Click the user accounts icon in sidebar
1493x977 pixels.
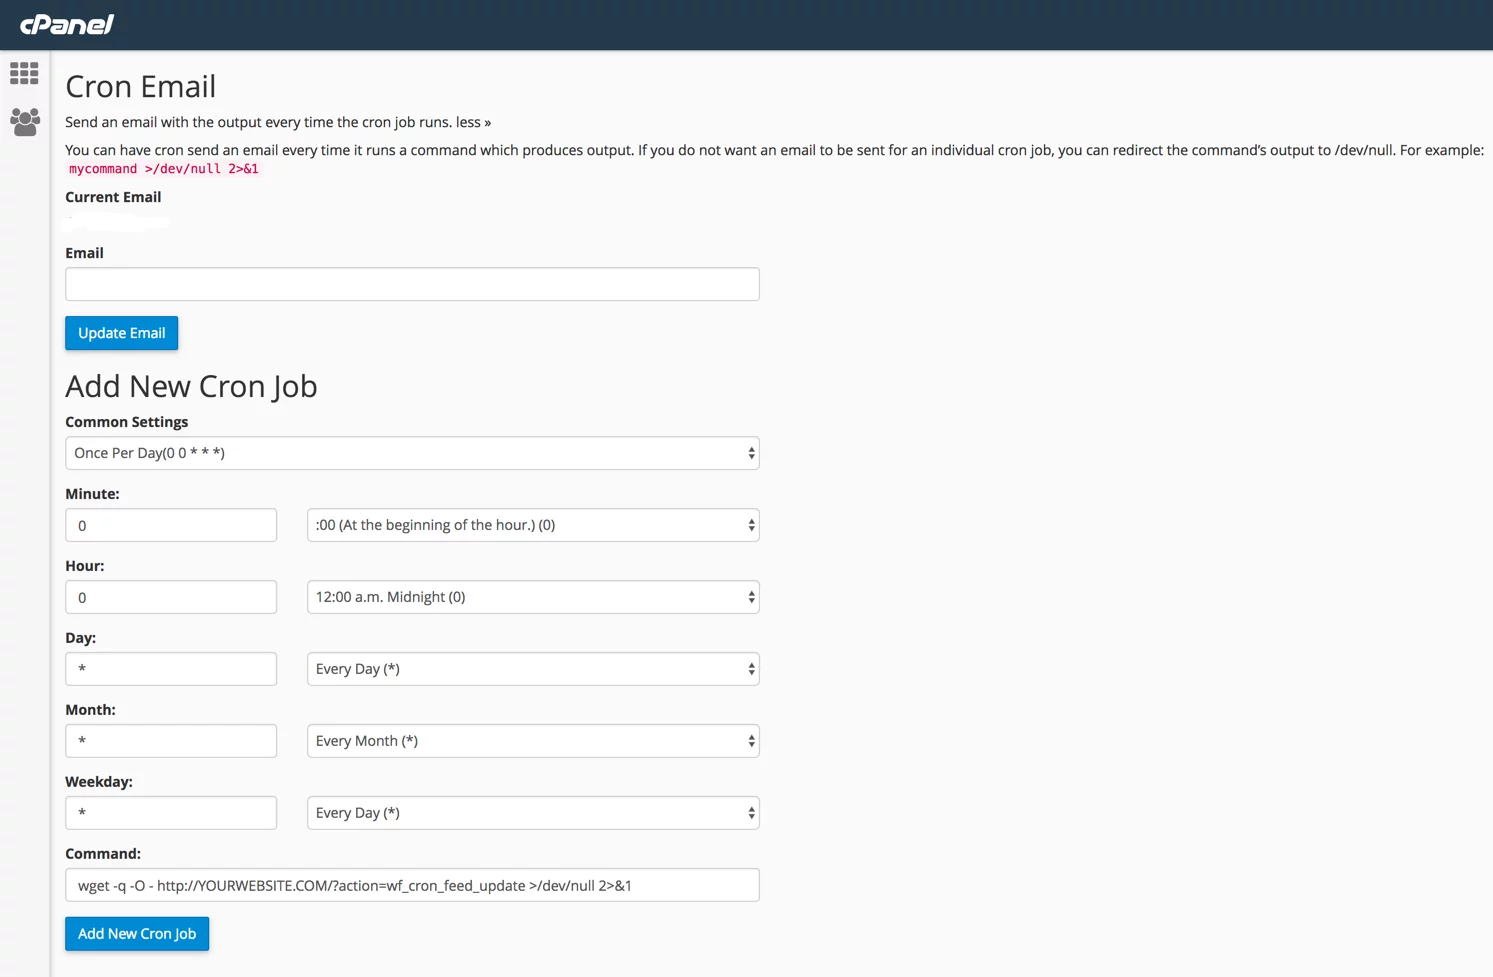click(23, 121)
